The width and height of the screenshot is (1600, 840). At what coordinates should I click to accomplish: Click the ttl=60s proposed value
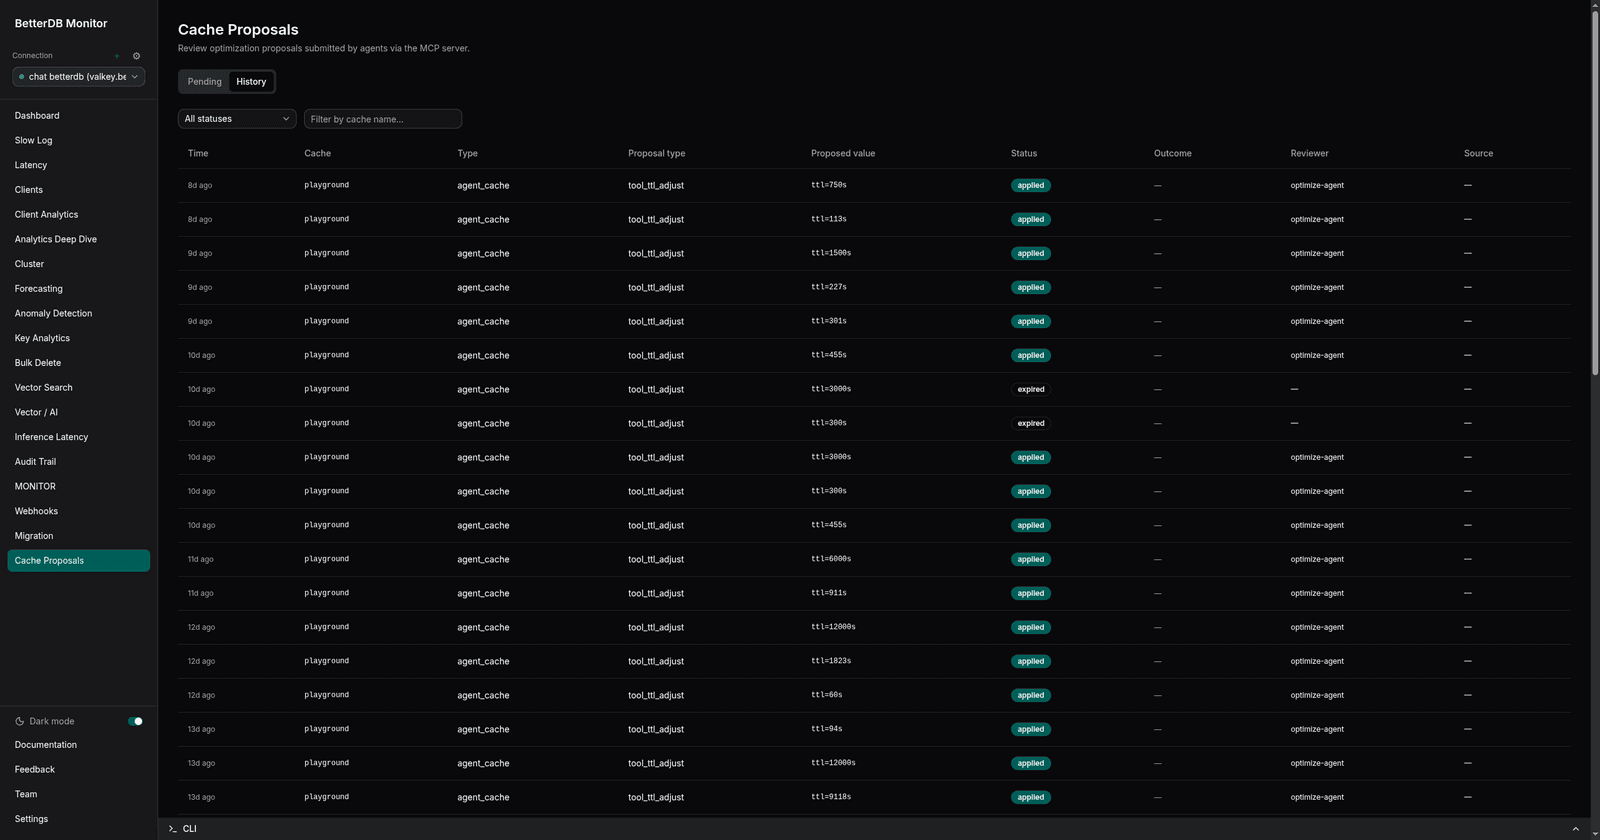827,695
